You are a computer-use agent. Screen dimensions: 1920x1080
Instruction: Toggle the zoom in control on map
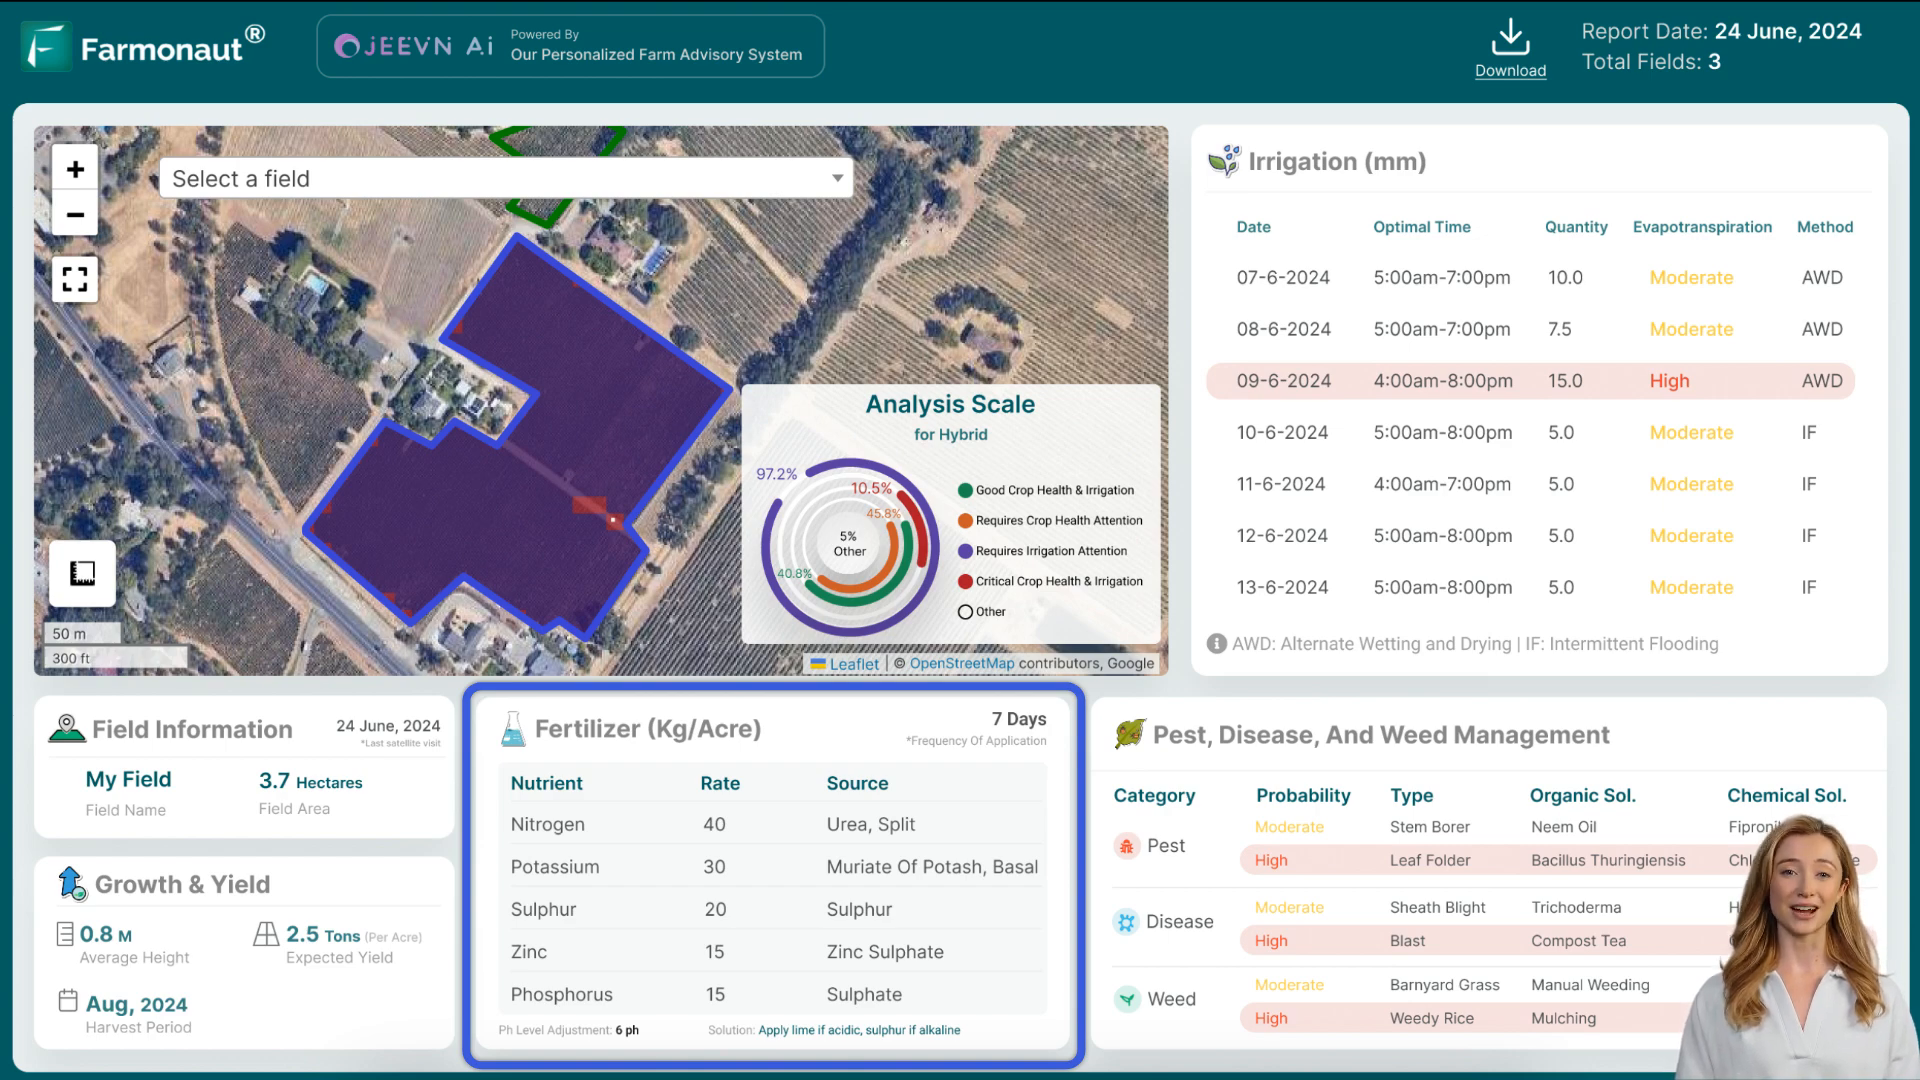click(x=74, y=169)
